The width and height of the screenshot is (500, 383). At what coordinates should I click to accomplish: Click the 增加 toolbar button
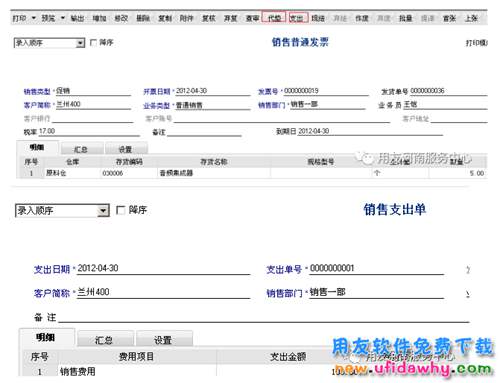(x=99, y=18)
